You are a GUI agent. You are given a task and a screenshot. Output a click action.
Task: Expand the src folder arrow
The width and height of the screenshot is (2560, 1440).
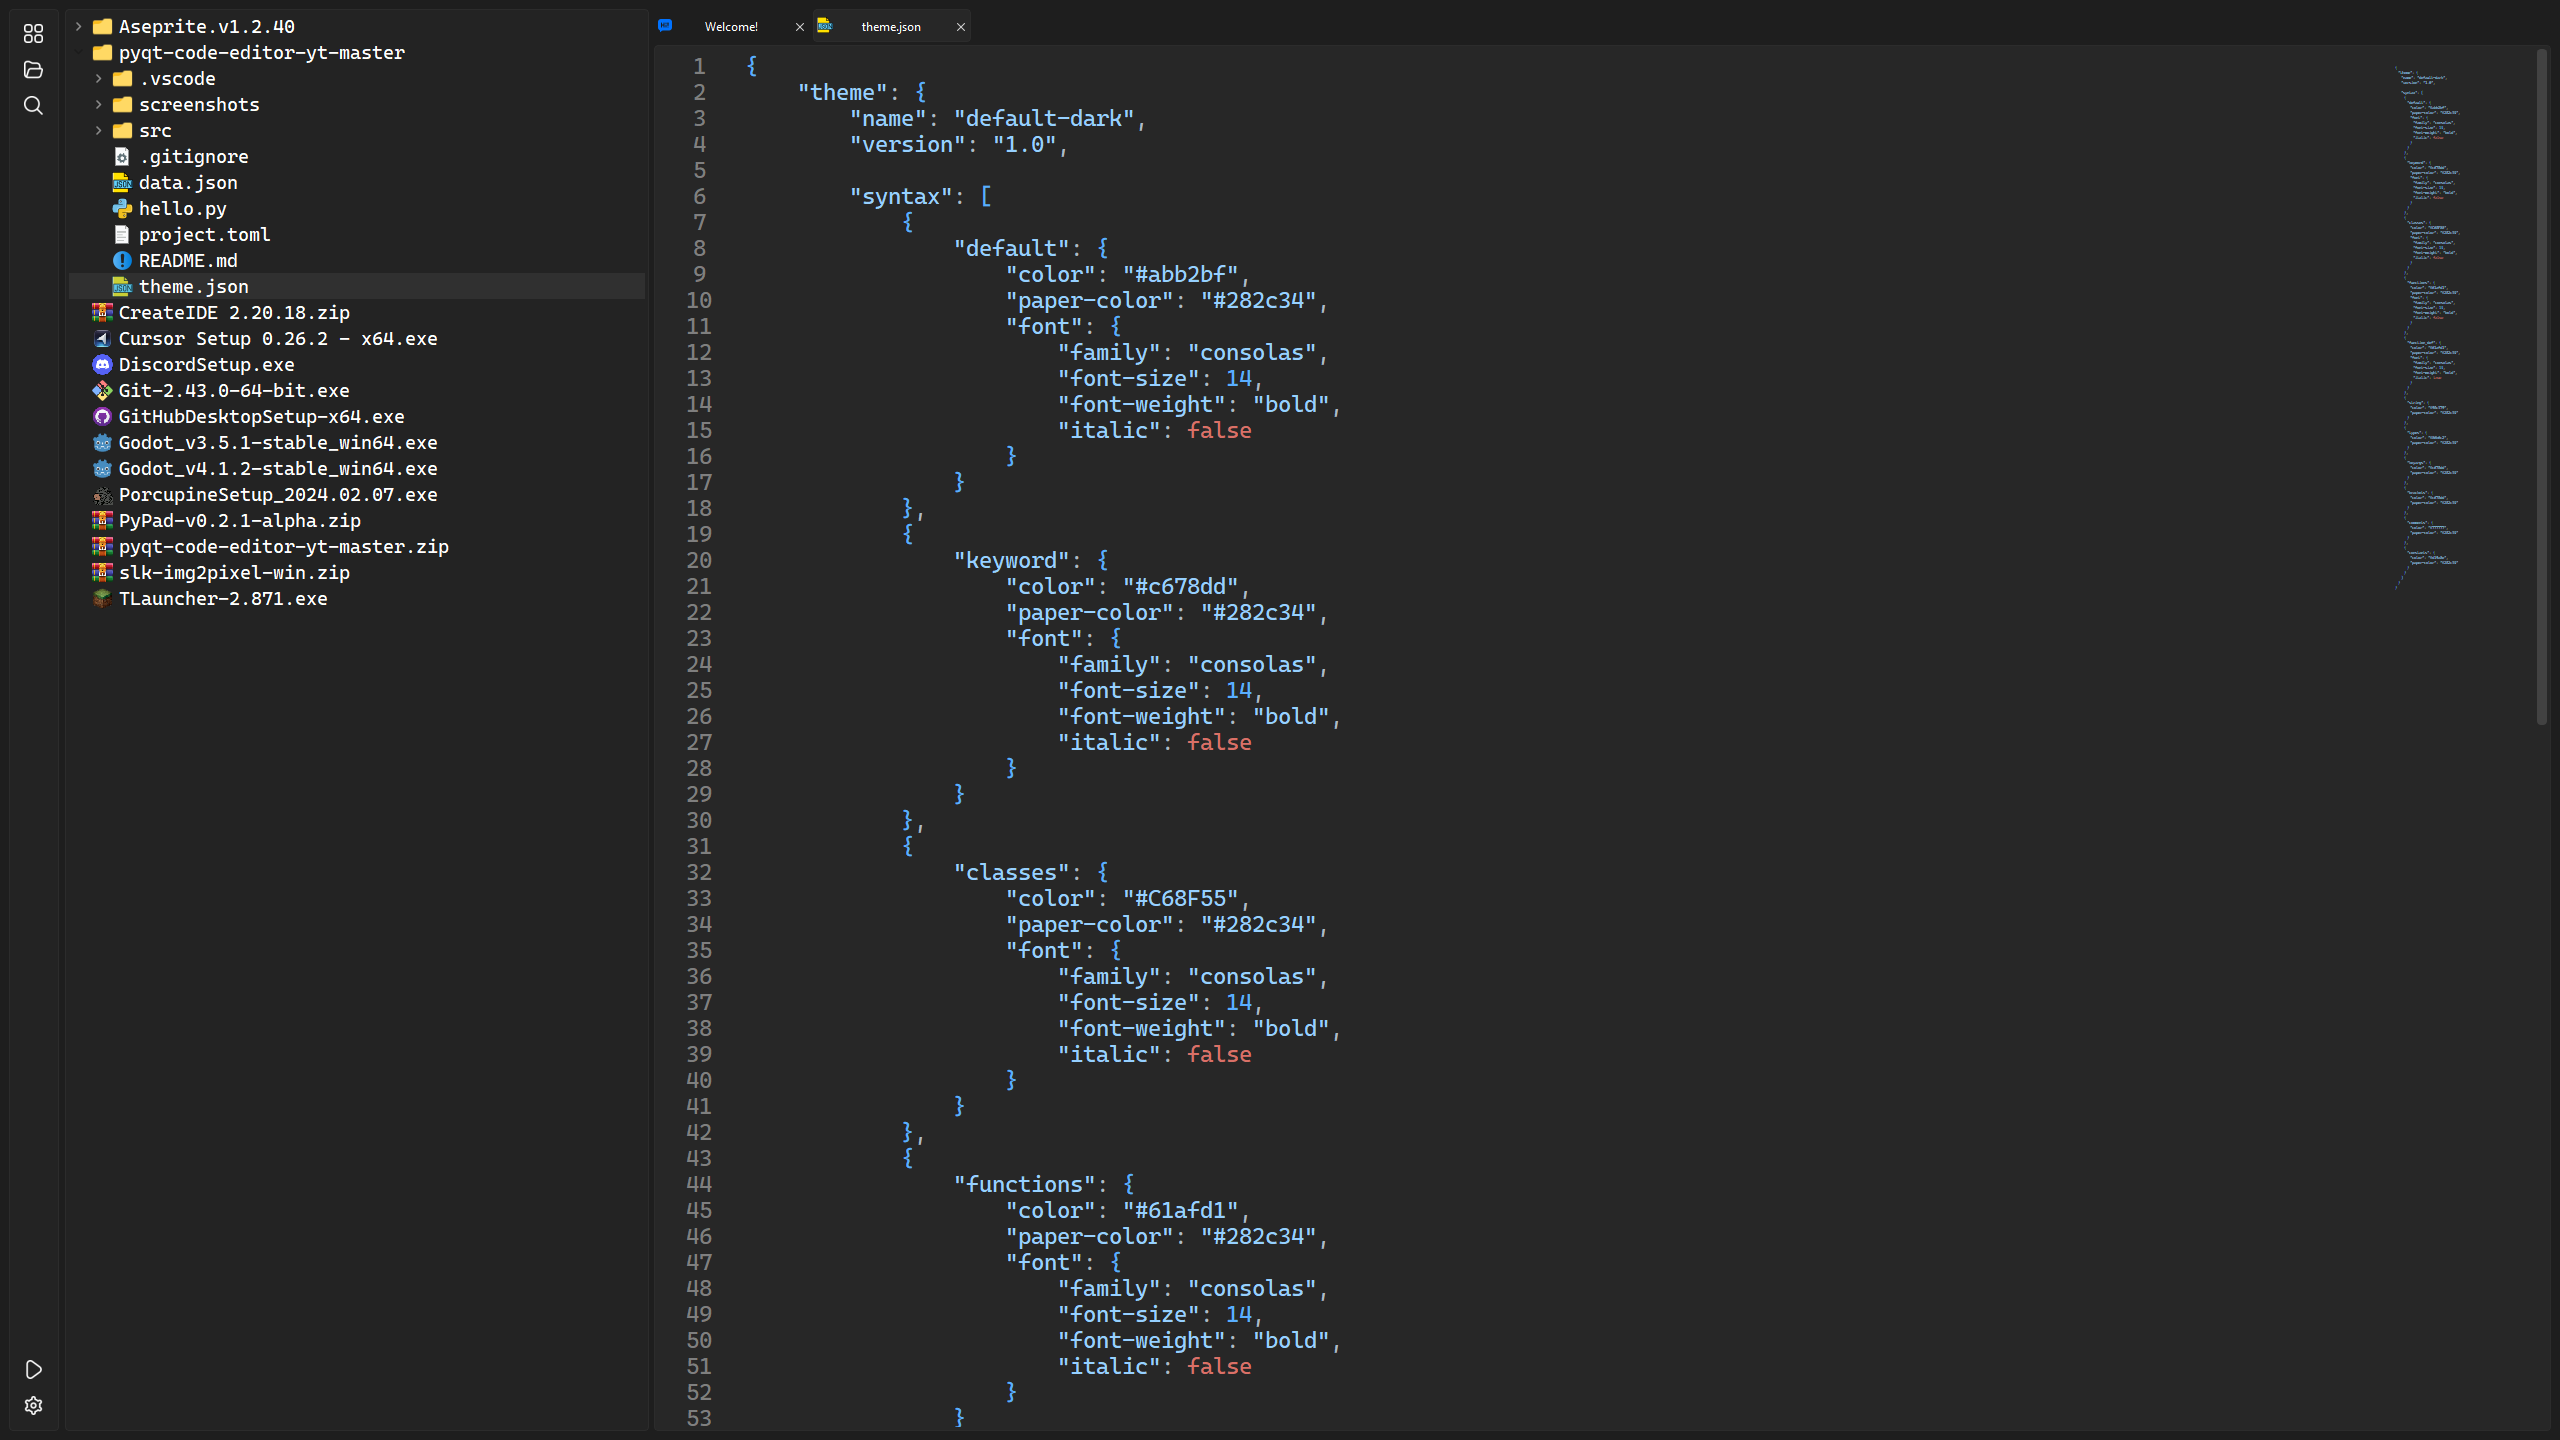98,131
